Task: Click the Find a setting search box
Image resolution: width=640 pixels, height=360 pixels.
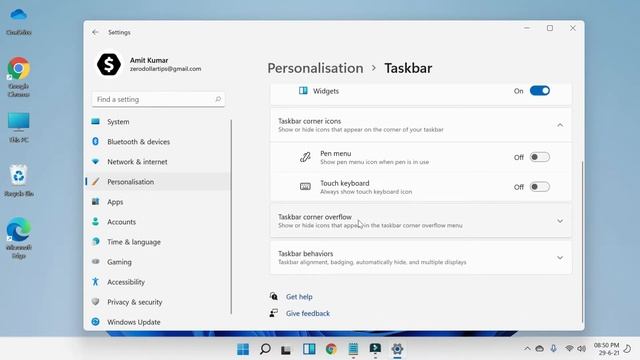Action: click(158, 99)
